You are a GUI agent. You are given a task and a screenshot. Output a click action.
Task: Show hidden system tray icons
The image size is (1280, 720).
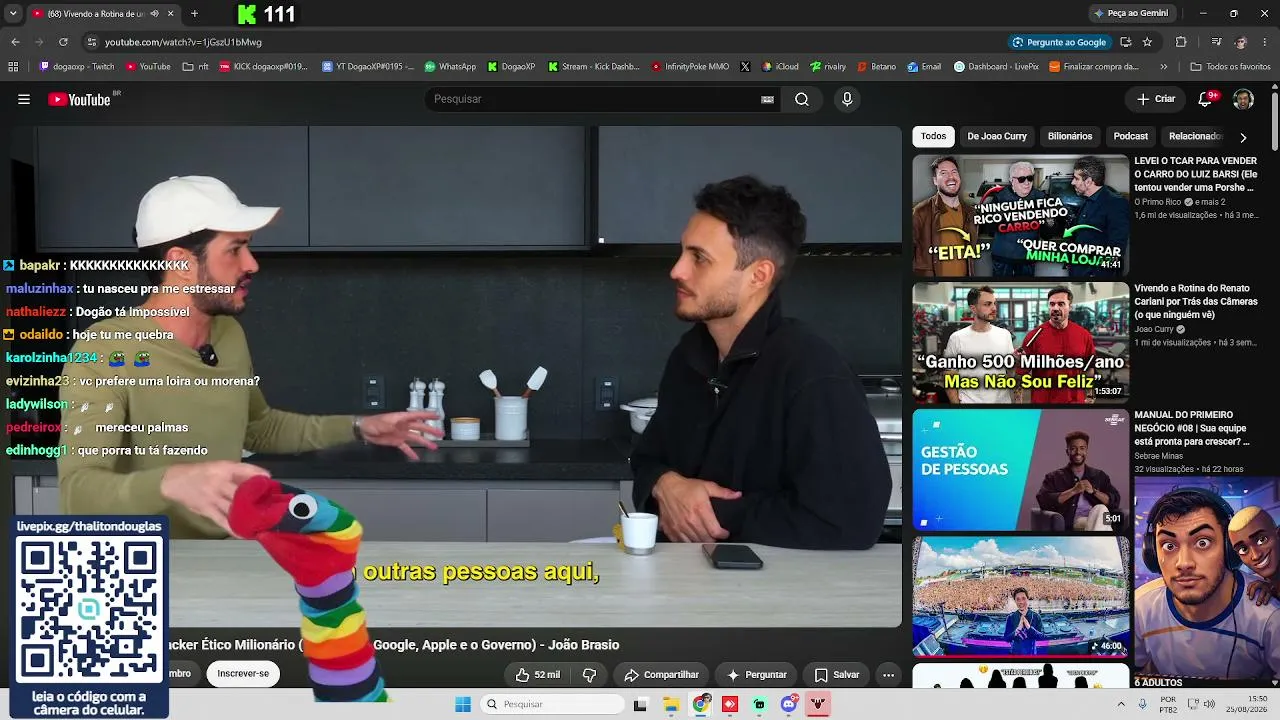[1121, 704]
